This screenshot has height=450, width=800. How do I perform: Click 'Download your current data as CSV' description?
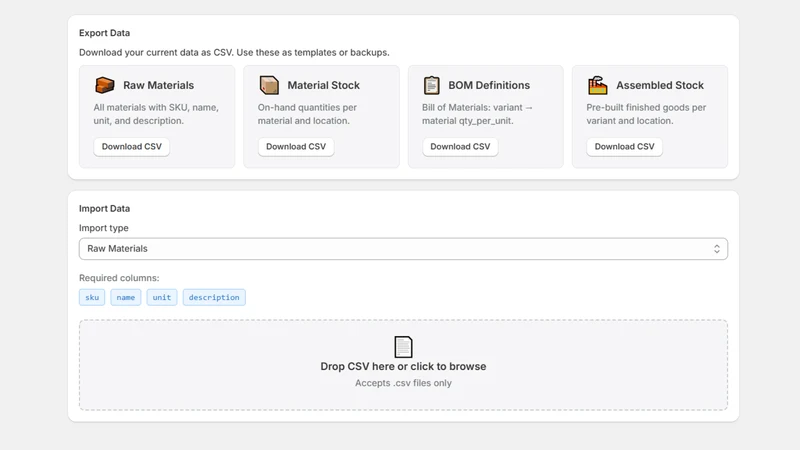coord(234,53)
